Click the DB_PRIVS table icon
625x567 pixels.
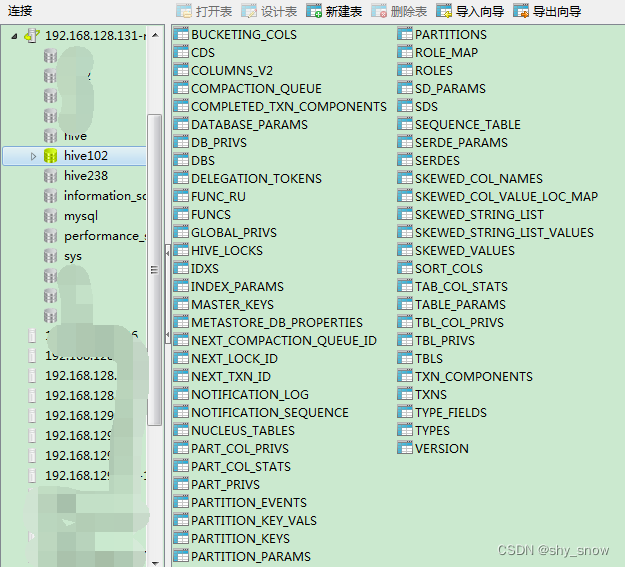coord(181,142)
